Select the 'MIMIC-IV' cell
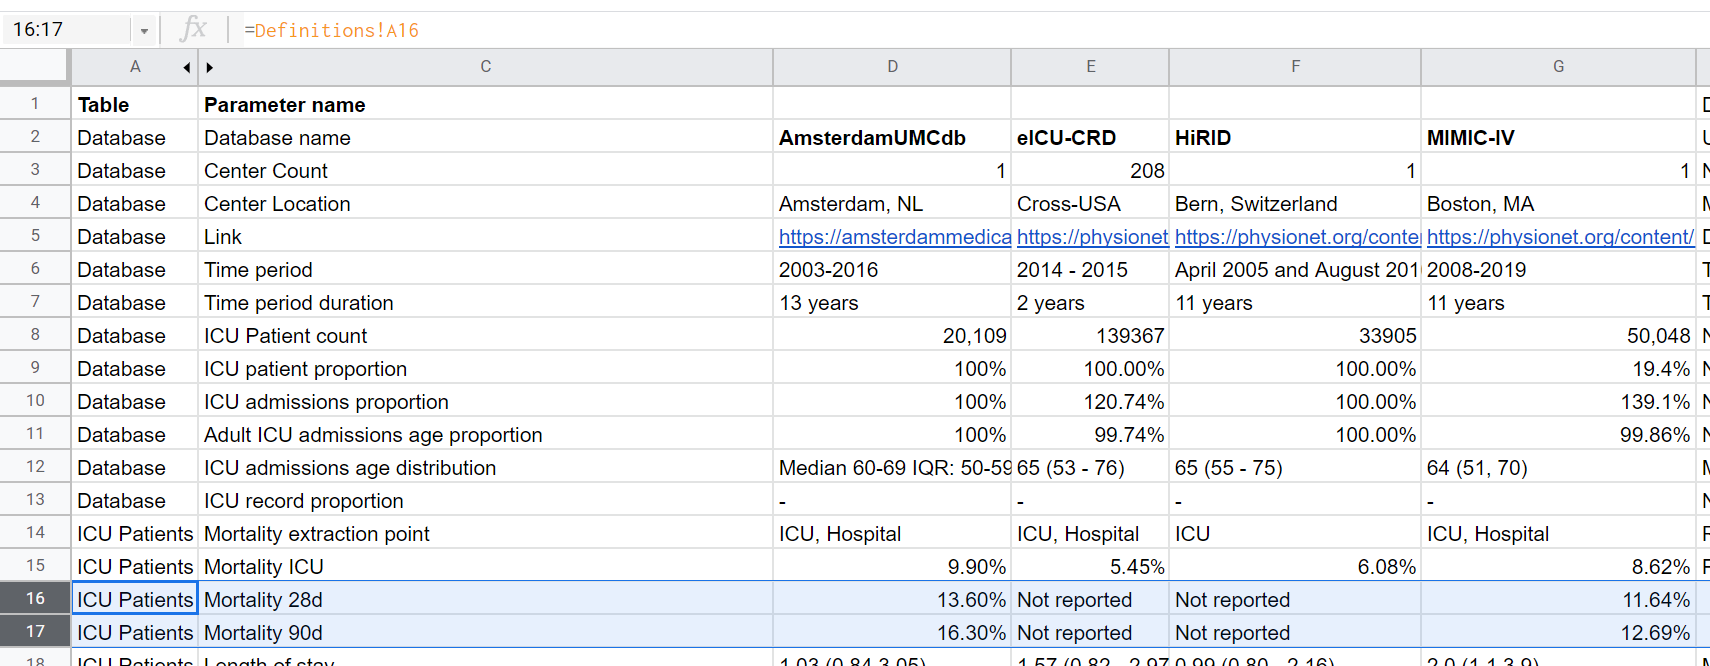The image size is (1710, 666). coord(1558,137)
